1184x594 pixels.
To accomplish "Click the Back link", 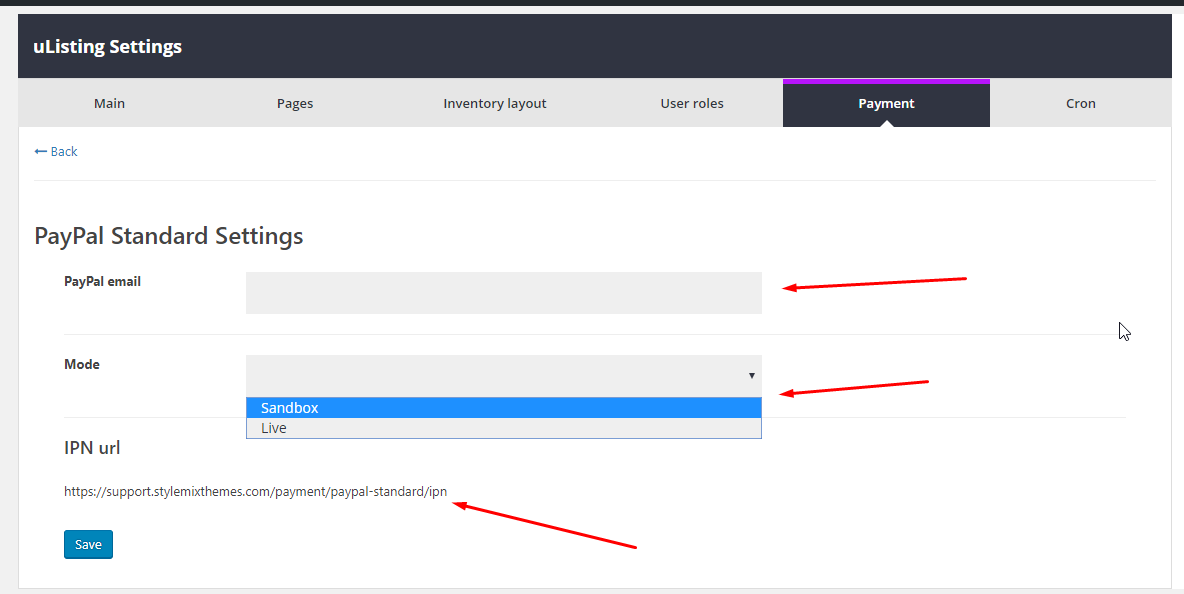I will tap(56, 152).
